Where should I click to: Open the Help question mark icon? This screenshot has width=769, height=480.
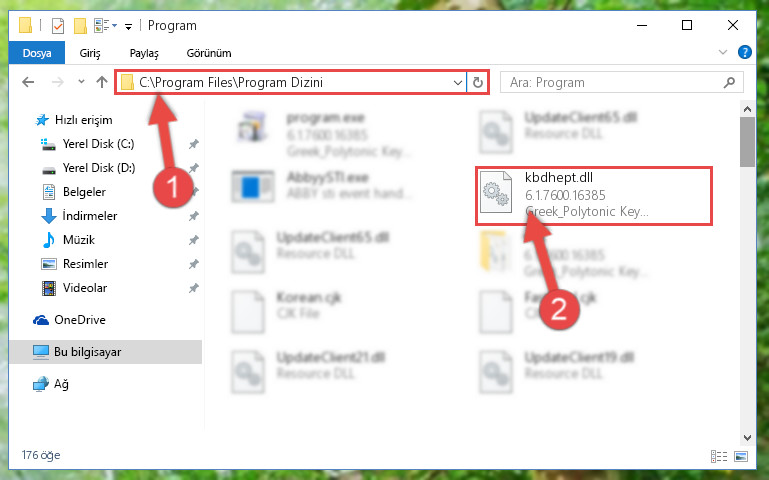pyautogui.click(x=744, y=52)
